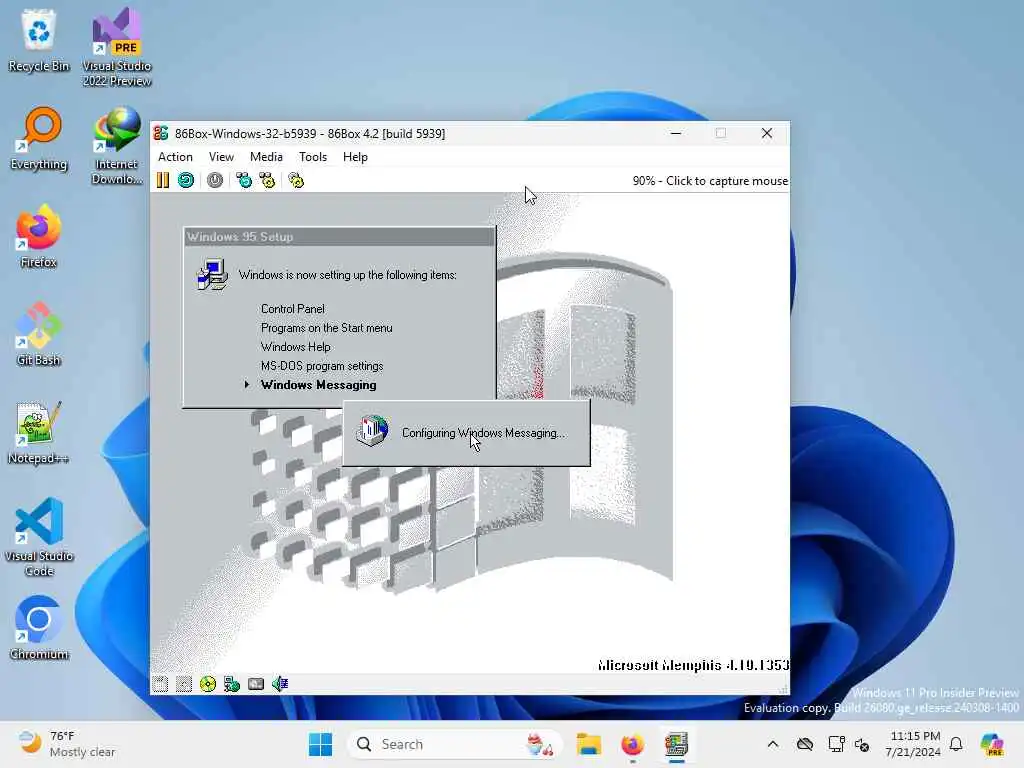Open Visual Studio Code desktop icon
1024x768 pixels.
[x=39, y=537]
